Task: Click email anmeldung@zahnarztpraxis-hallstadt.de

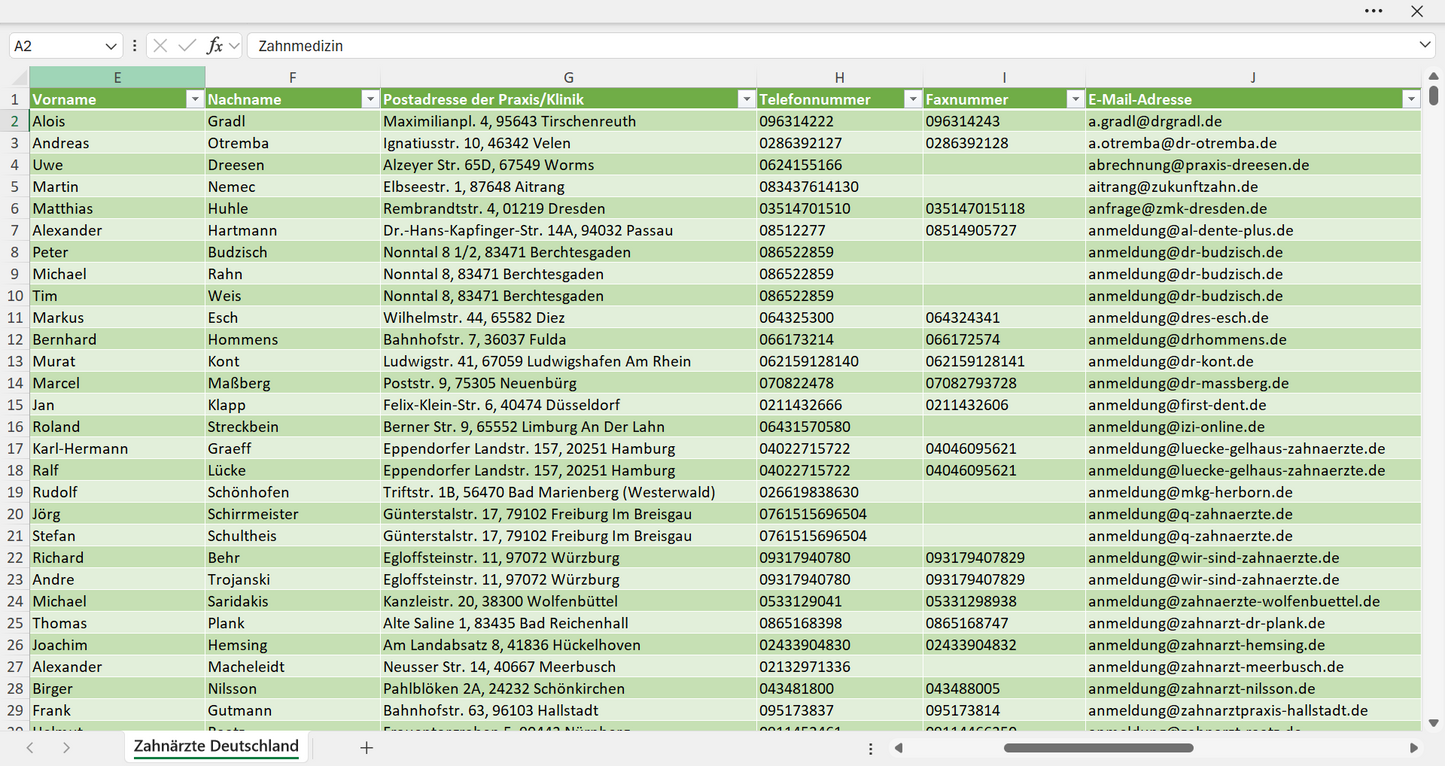Action: [x=1253, y=711]
